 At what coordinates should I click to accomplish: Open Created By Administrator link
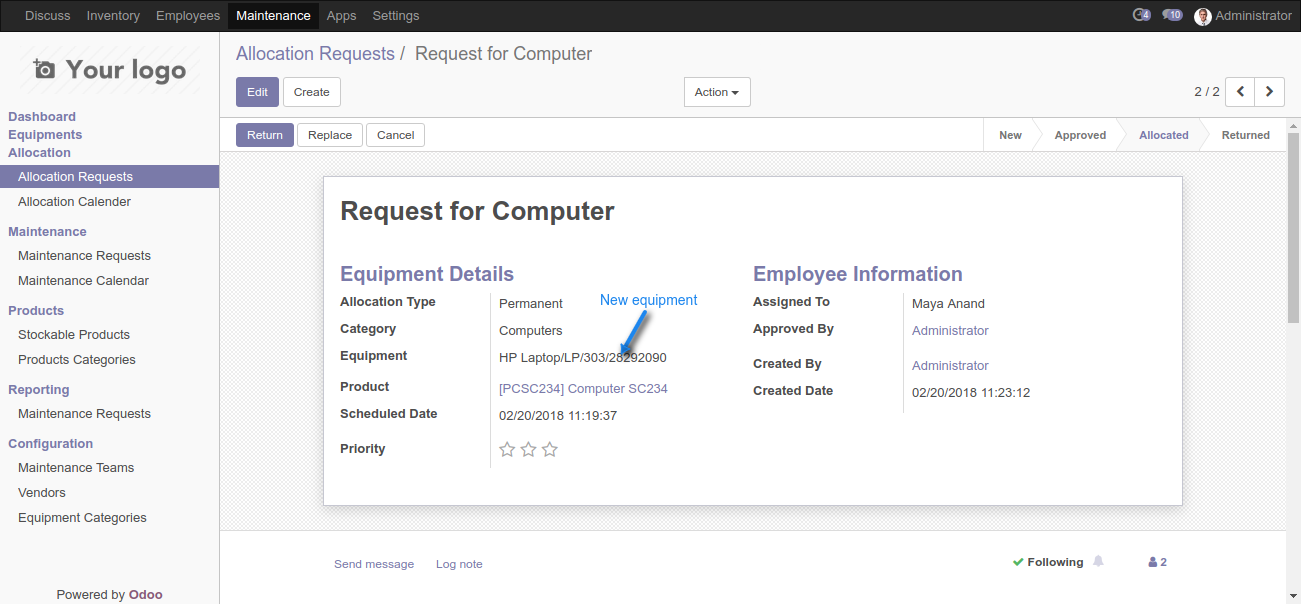pos(950,366)
